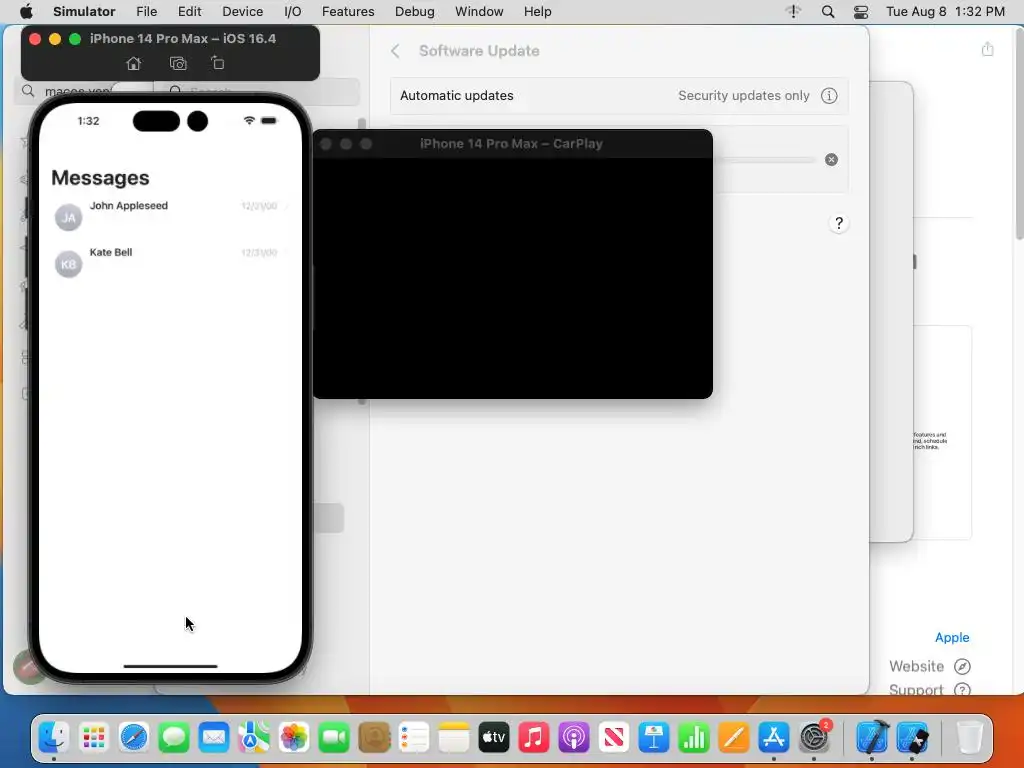
Task: Open the Edit menu
Action: 189,12
